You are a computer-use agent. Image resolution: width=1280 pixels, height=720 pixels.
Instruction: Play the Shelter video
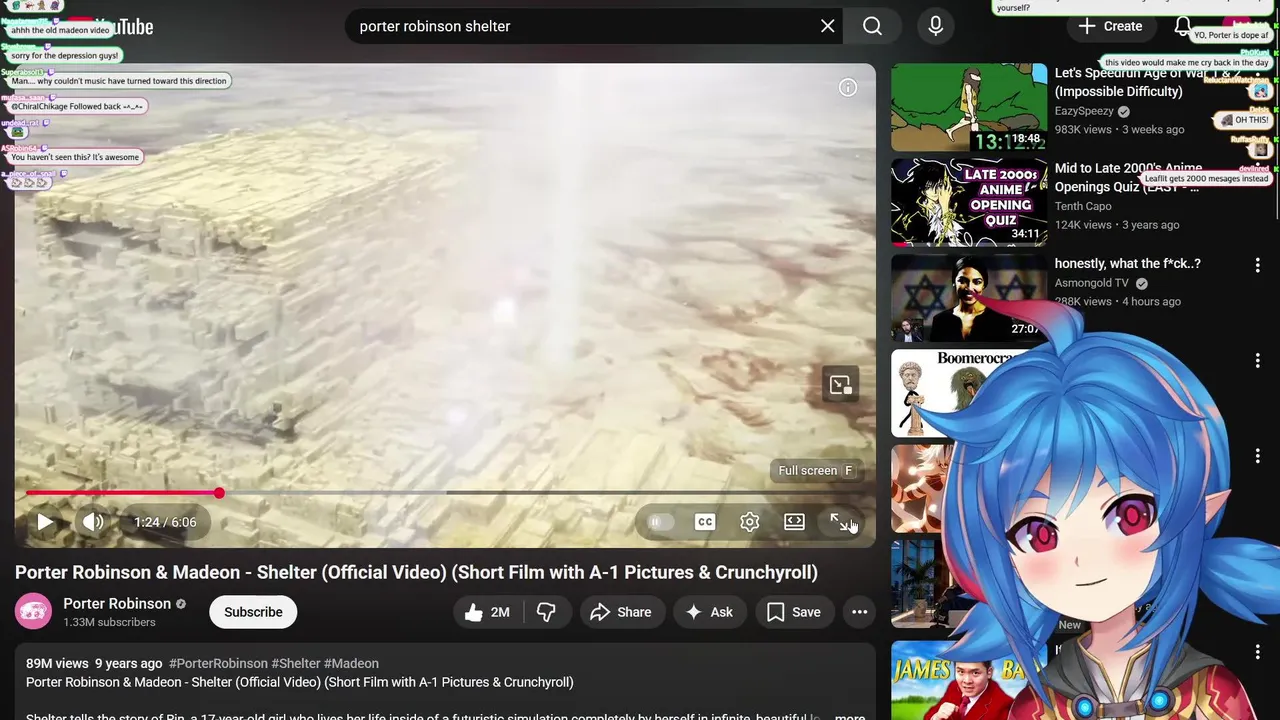(45, 522)
